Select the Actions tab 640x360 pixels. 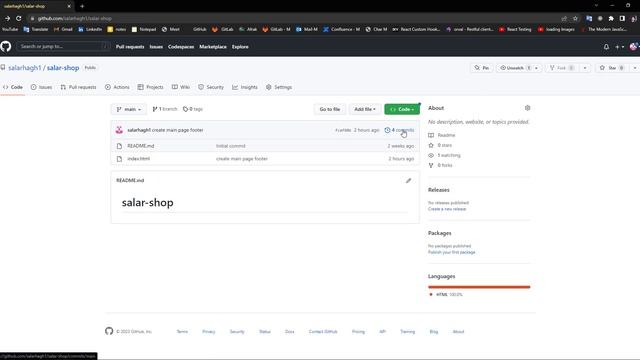click(117, 87)
